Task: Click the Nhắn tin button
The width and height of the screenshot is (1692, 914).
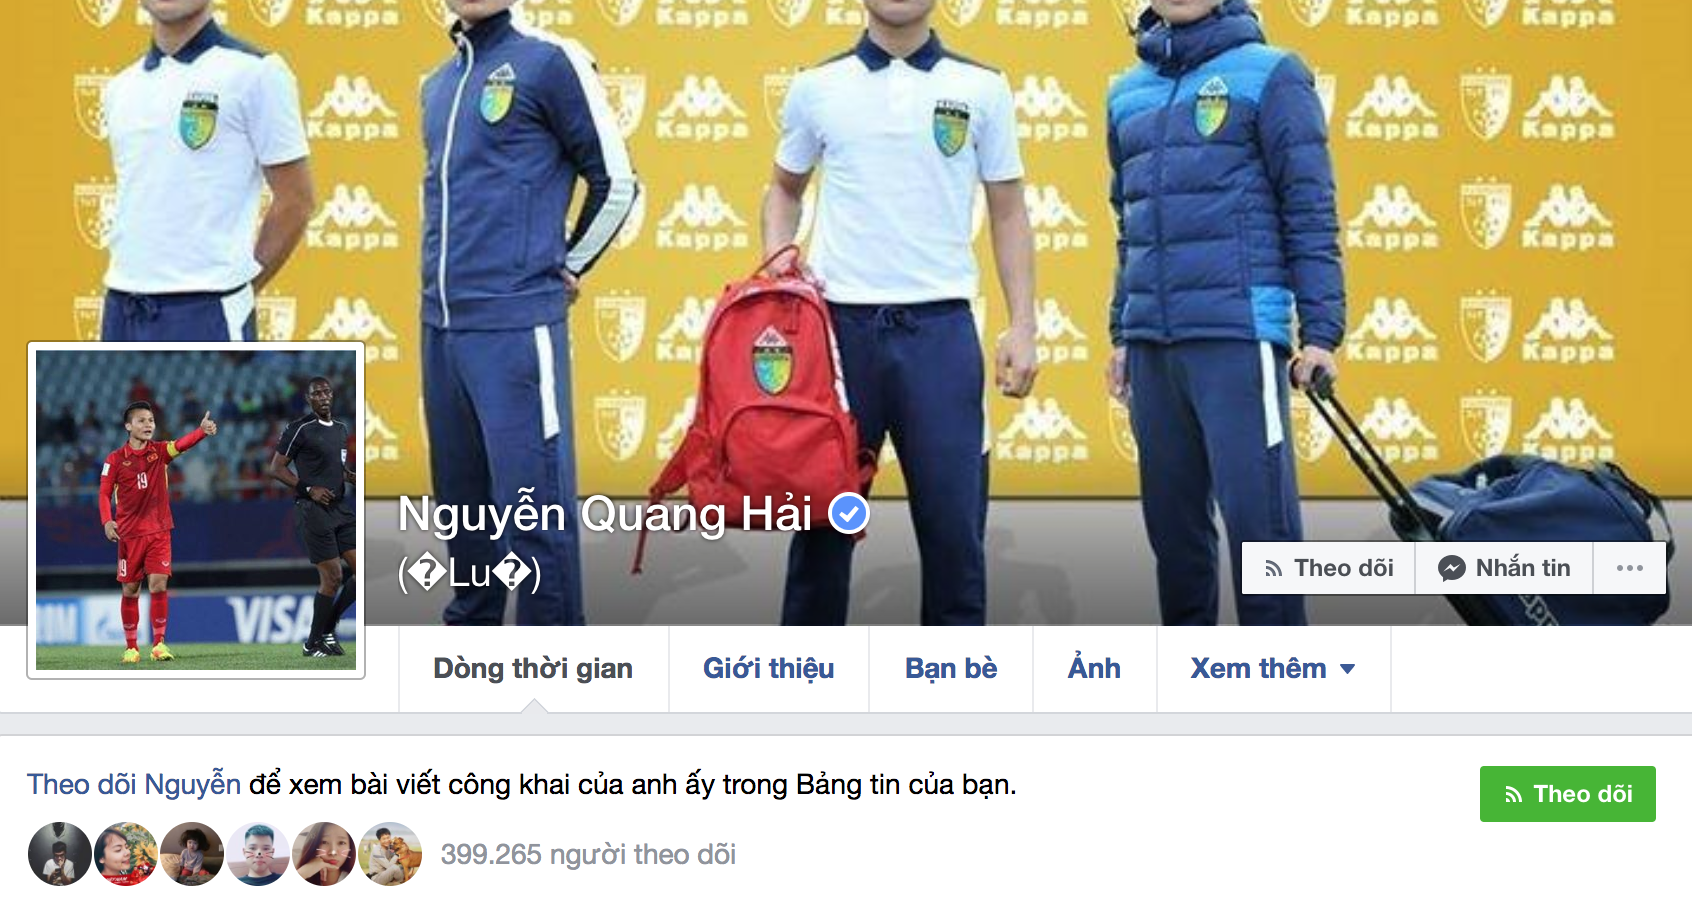Action: [x=1504, y=568]
